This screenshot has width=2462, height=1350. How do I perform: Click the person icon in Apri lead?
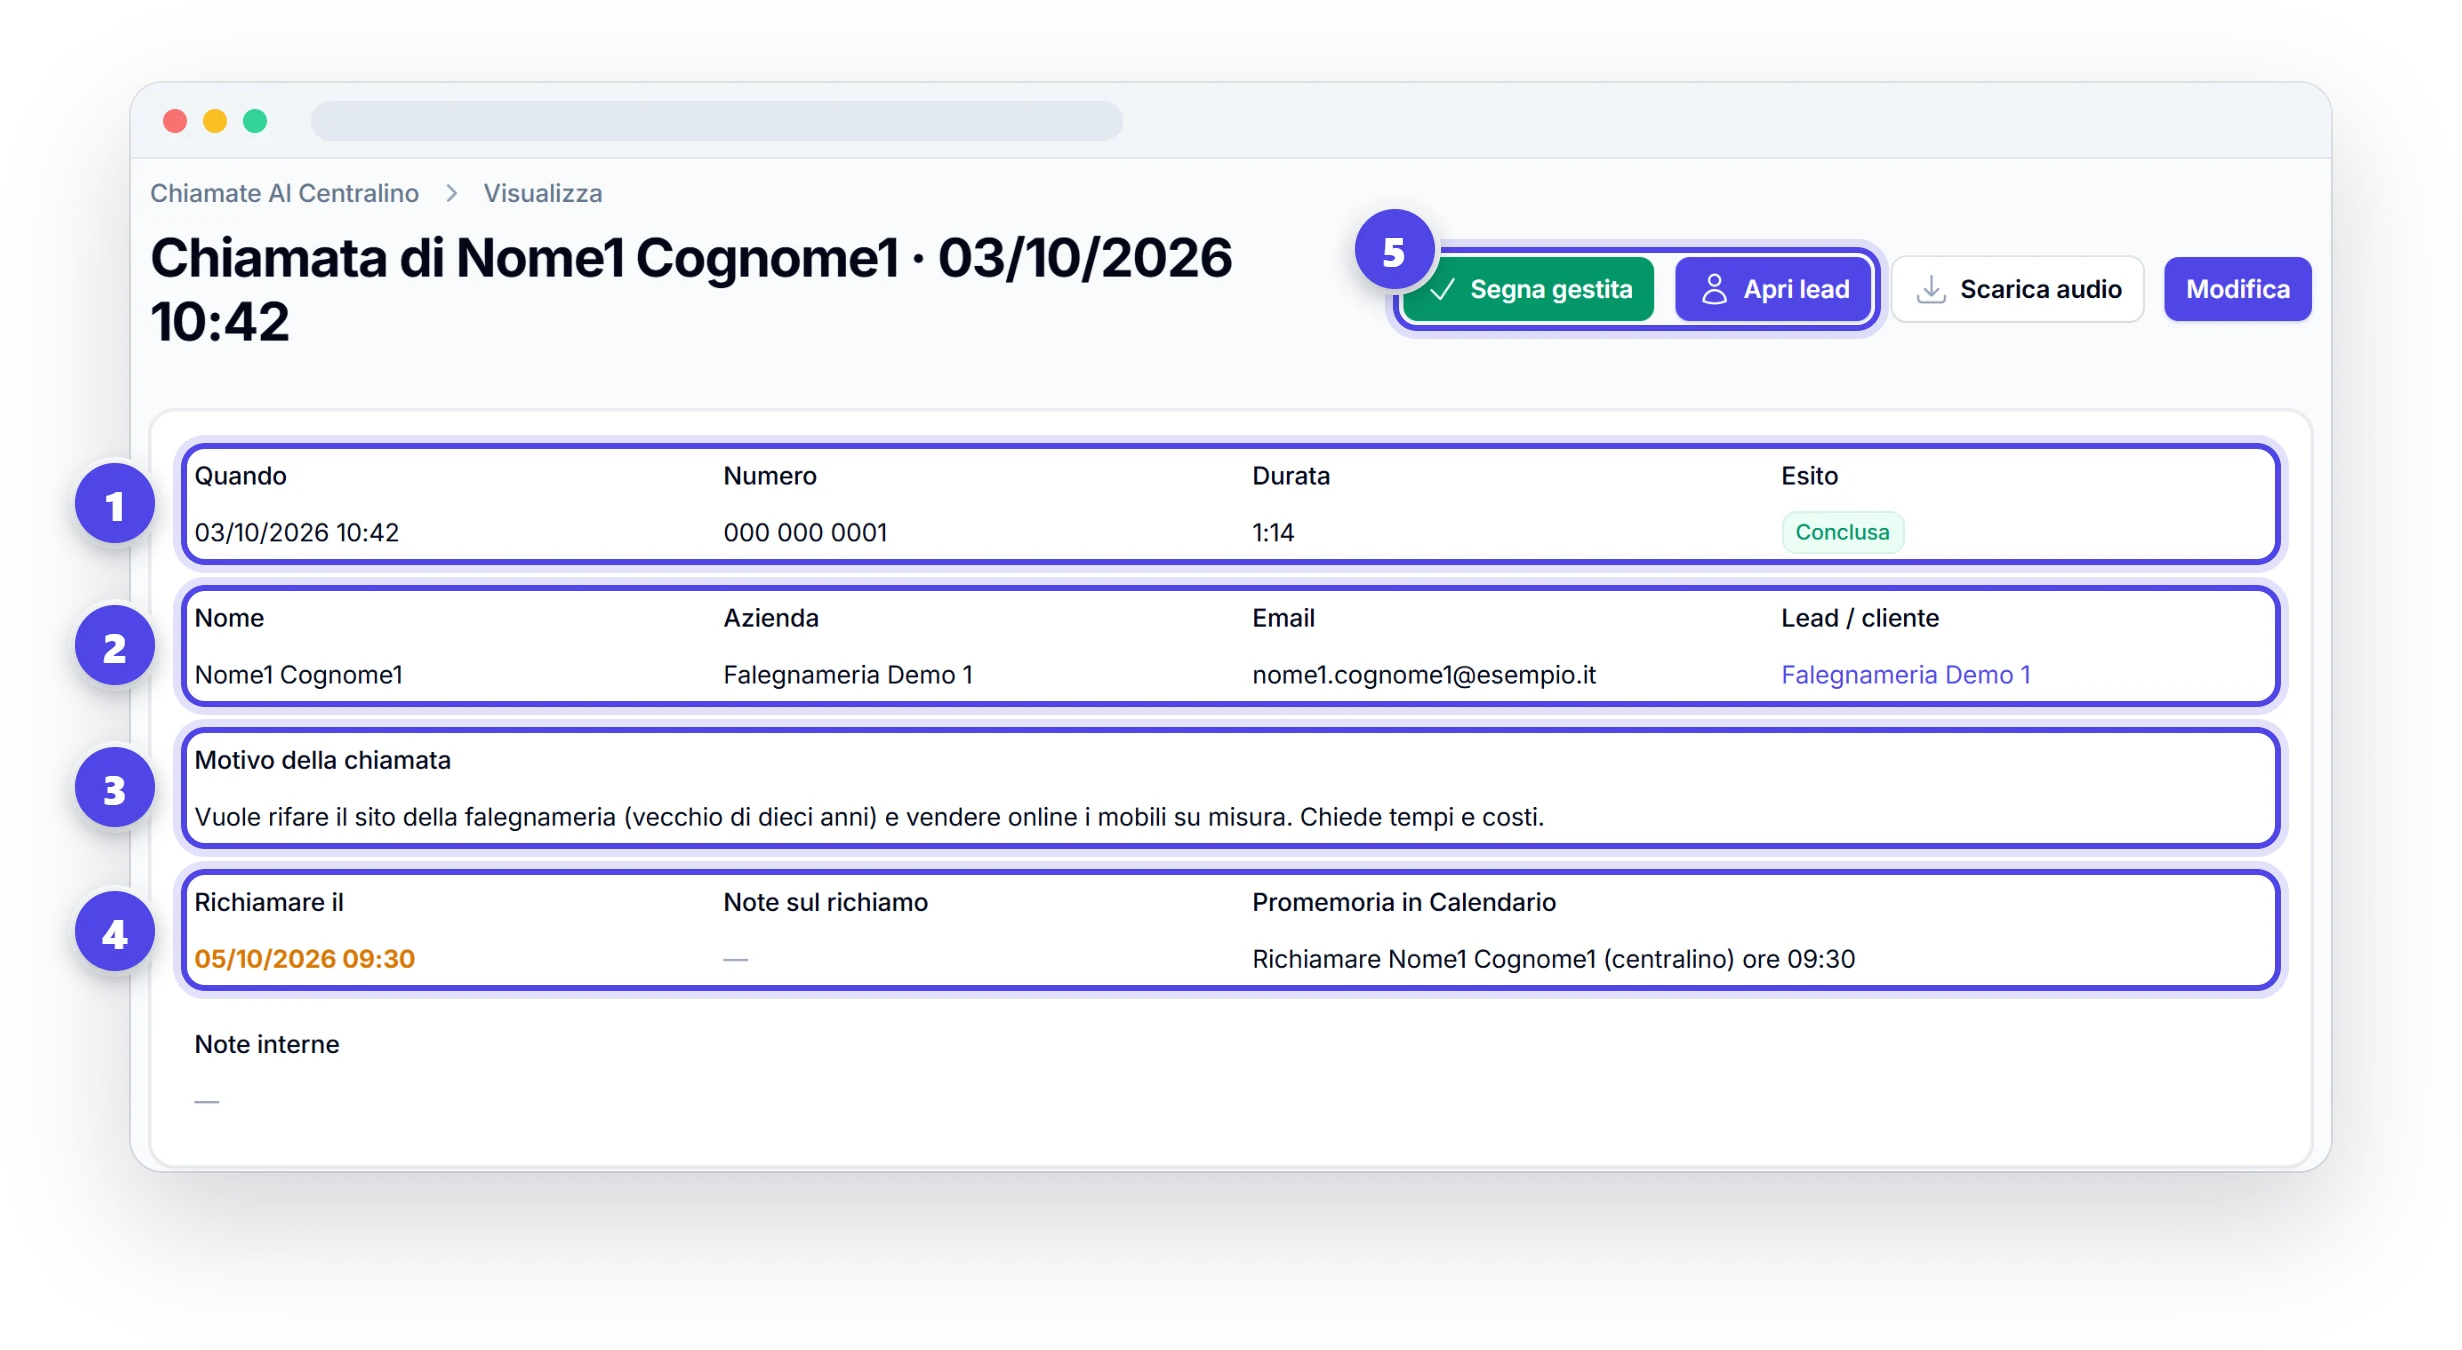pos(1714,289)
